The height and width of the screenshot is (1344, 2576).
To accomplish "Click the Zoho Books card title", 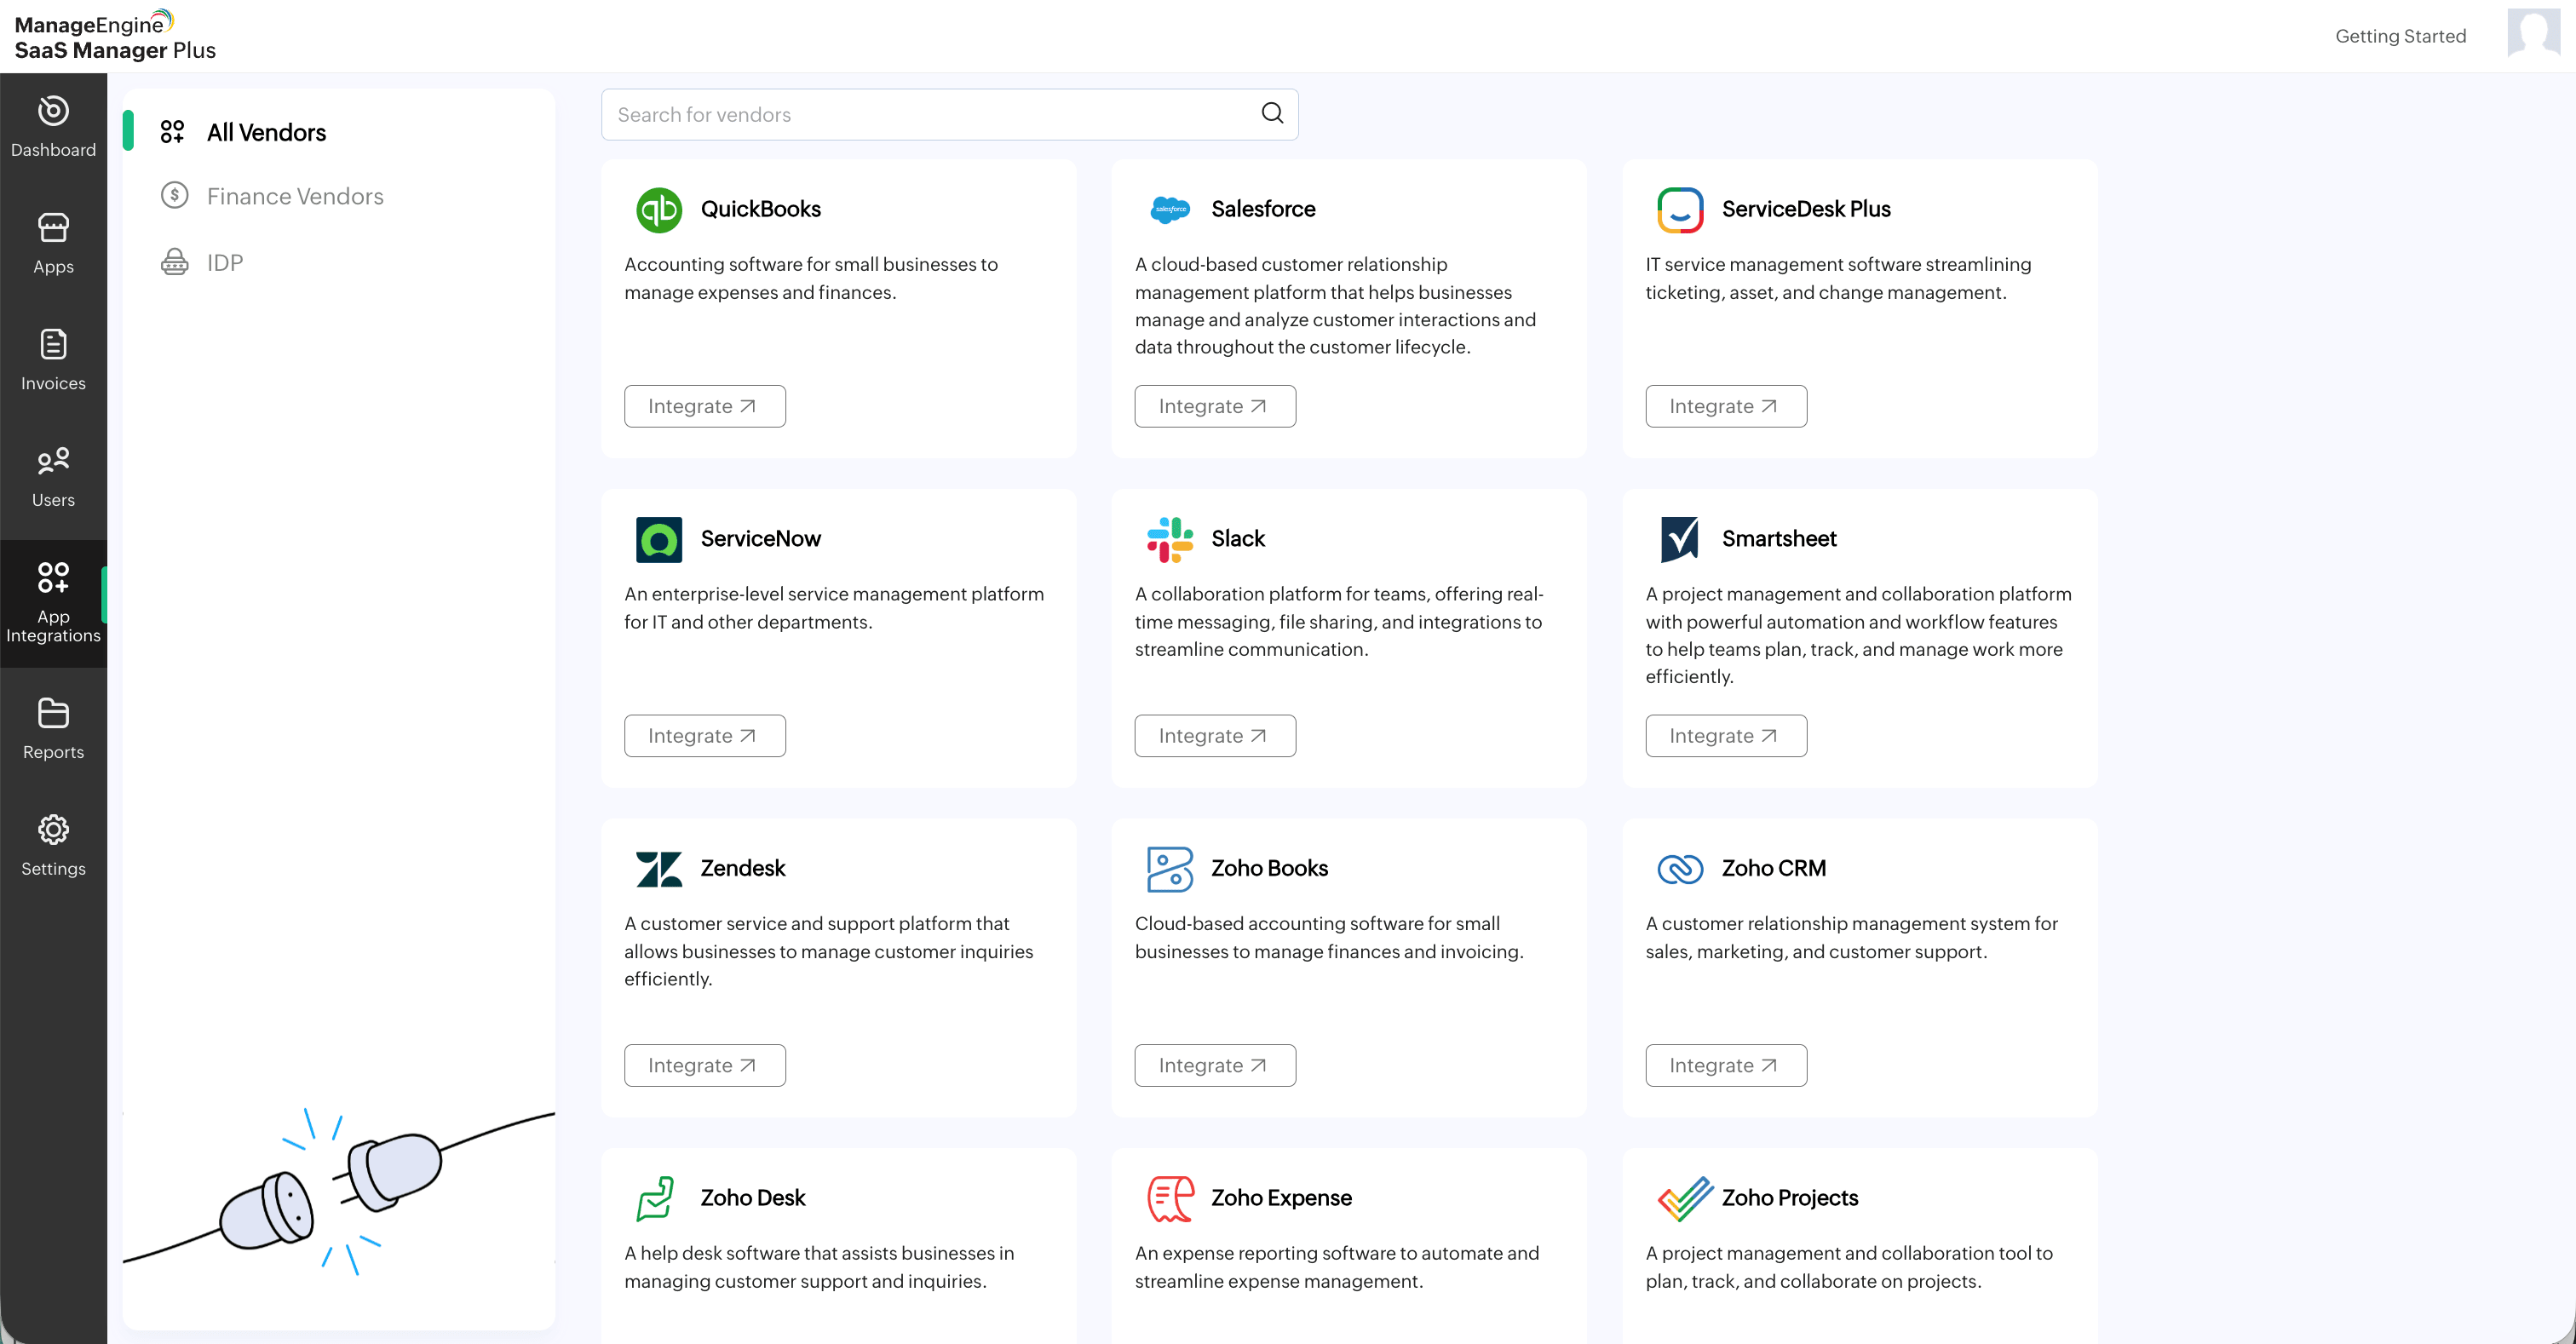I will (x=1269, y=868).
